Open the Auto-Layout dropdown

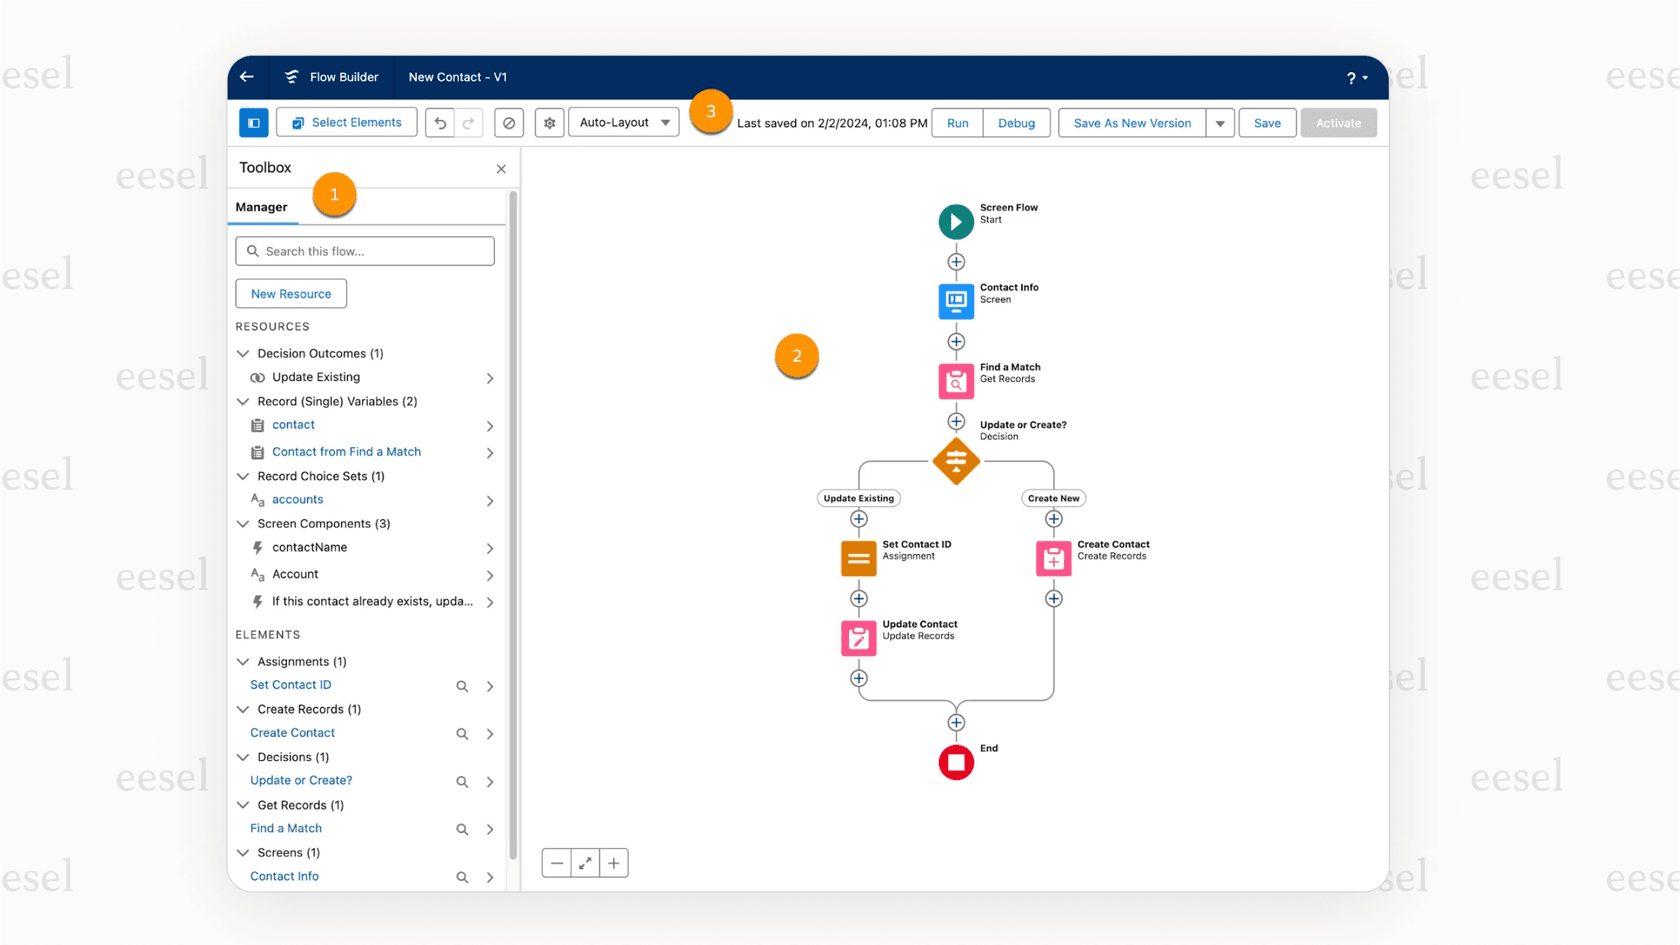pyautogui.click(x=623, y=122)
